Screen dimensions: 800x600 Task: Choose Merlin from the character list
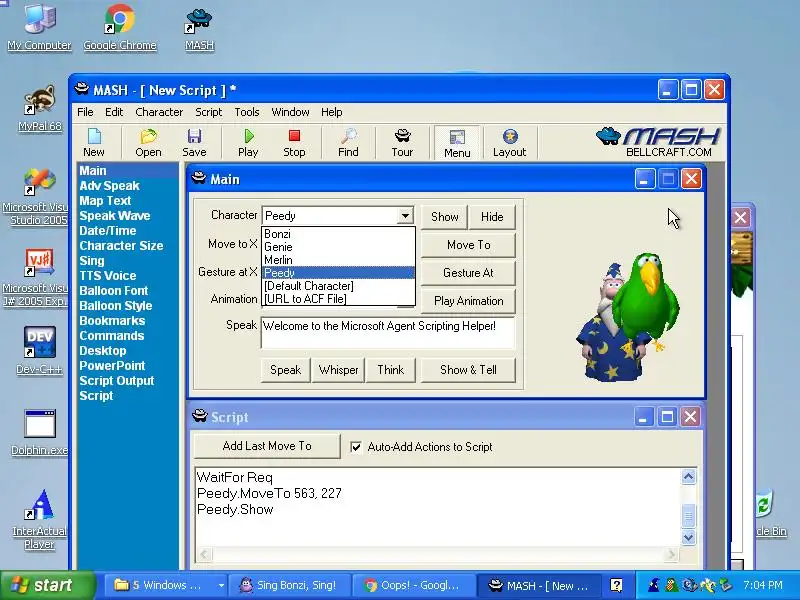coord(338,260)
